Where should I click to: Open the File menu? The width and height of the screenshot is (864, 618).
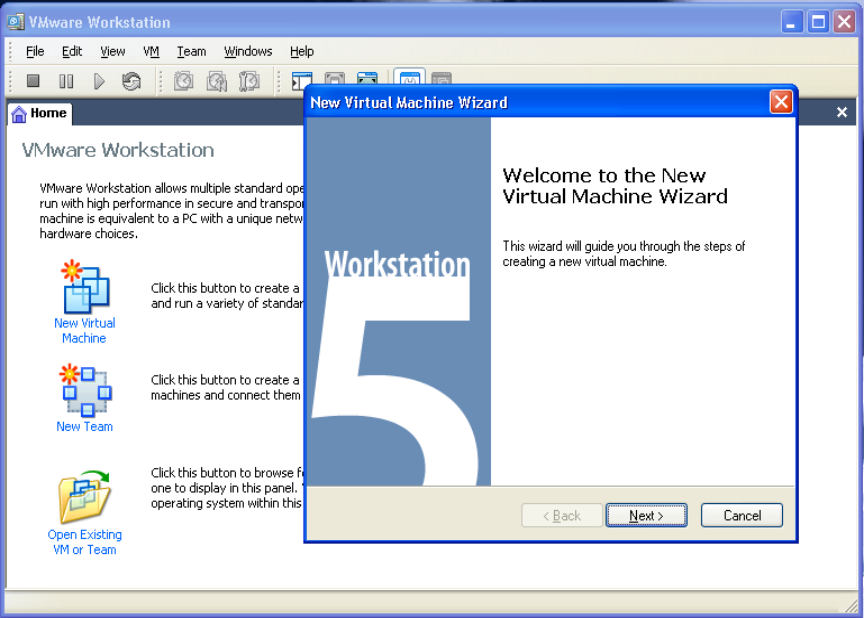pyautogui.click(x=35, y=51)
